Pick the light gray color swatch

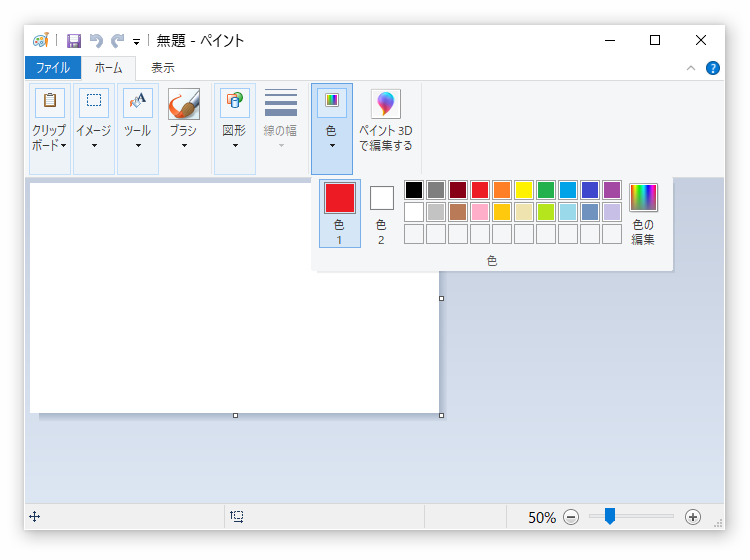[436, 212]
